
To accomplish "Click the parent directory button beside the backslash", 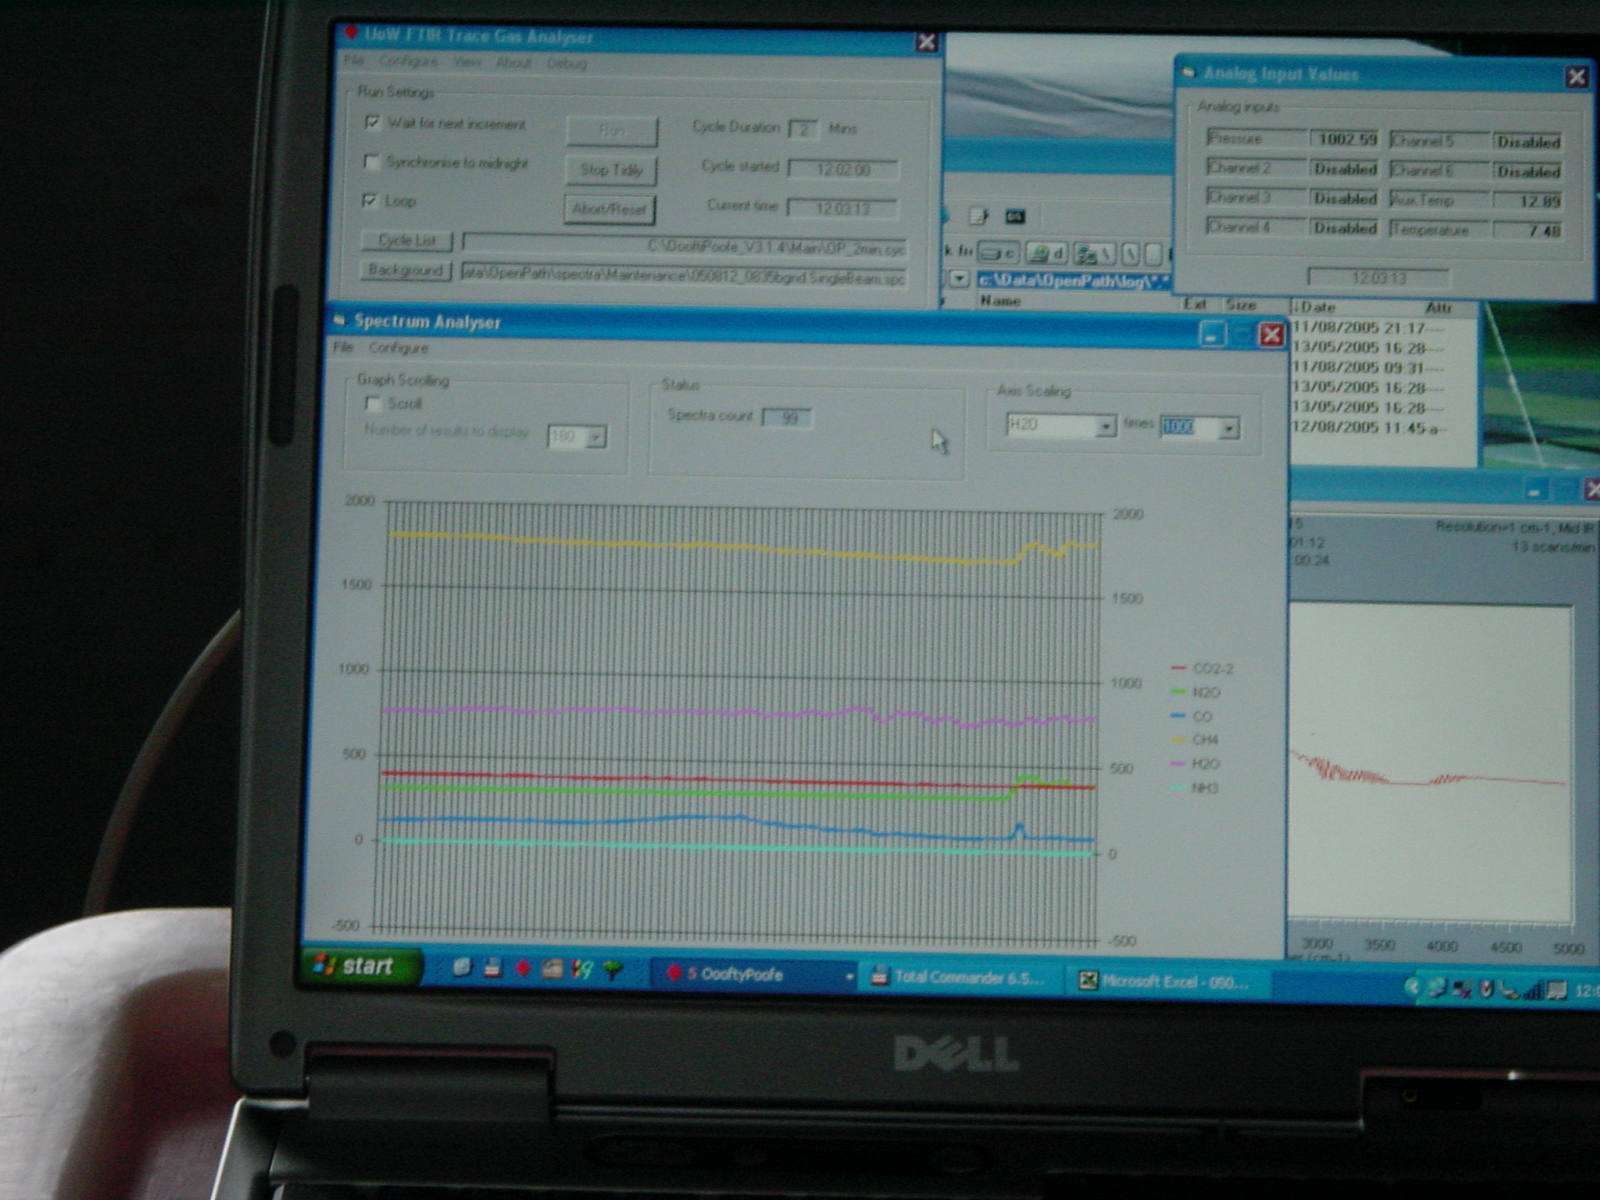I will pos(1153,253).
